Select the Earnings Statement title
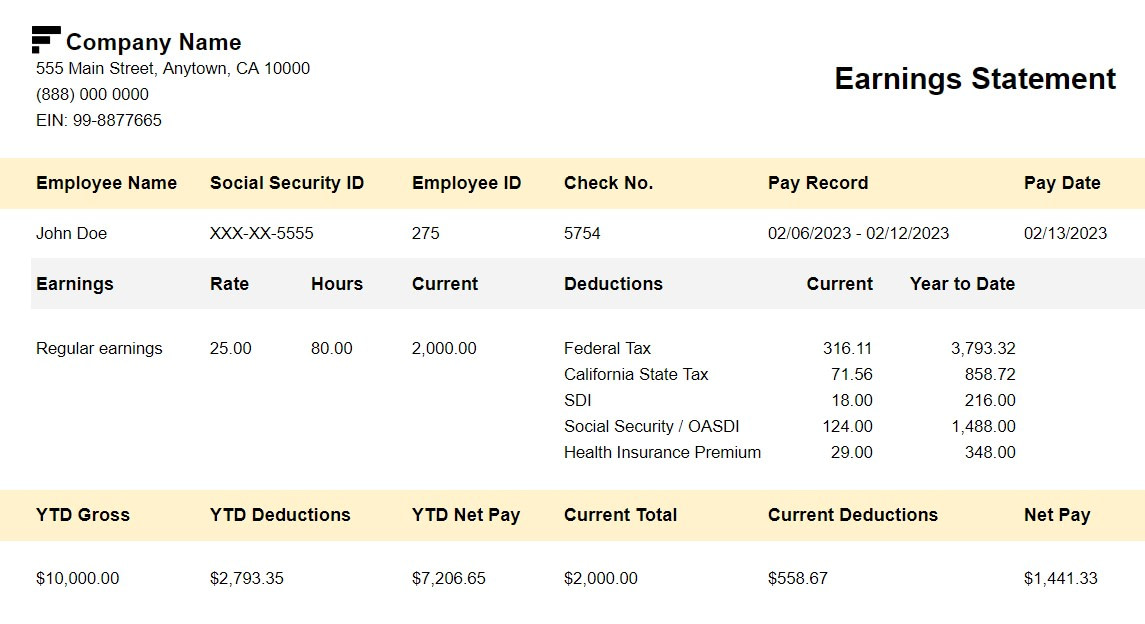This screenshot has width=1145, height=624. point(975,78)
